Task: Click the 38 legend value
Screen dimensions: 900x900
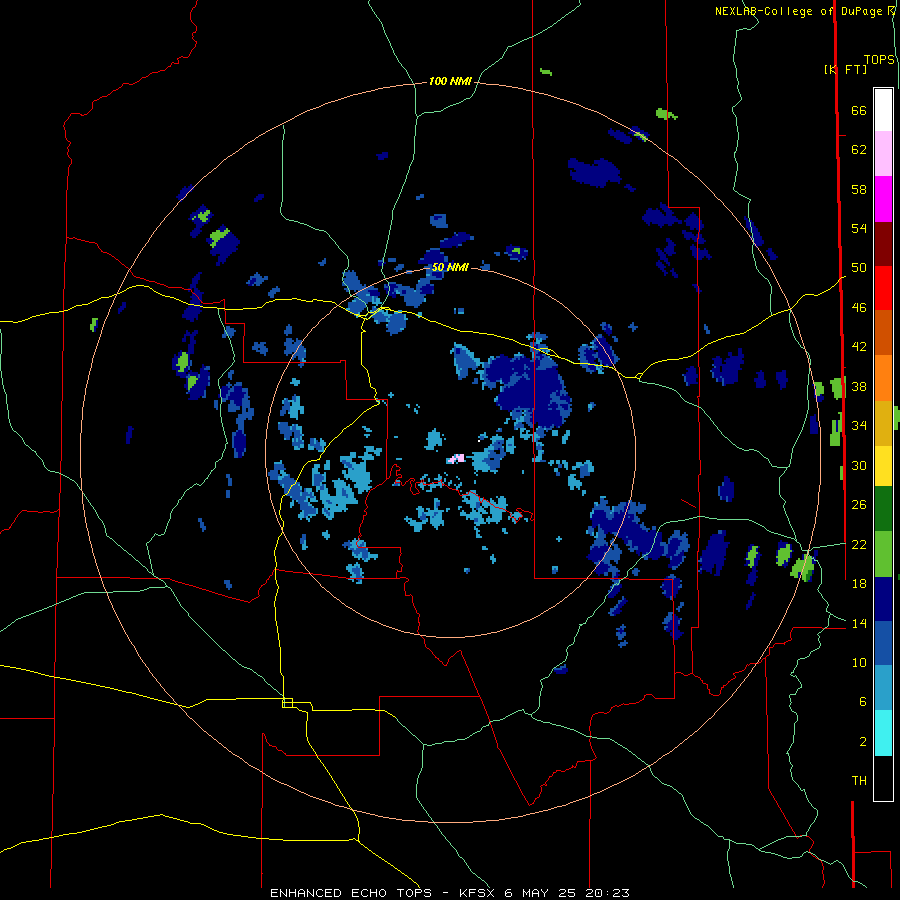Action: [x=859, y=386]
